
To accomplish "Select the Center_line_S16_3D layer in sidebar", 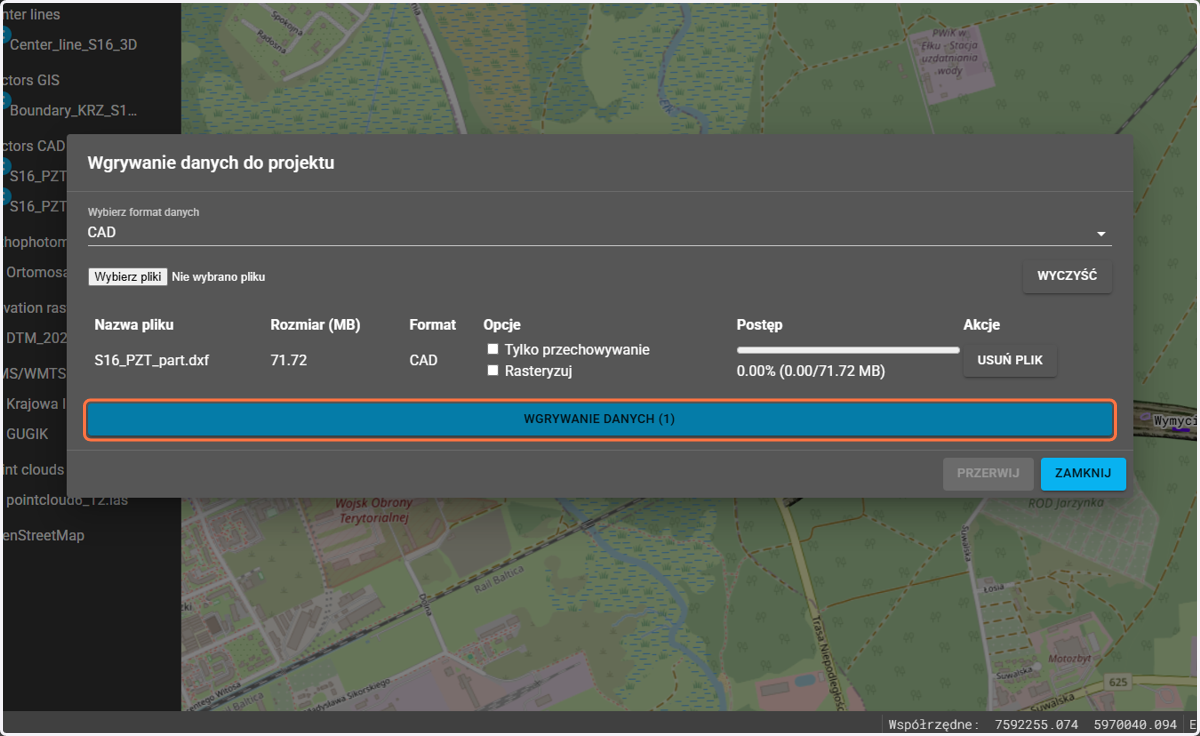I will [73, 45].
